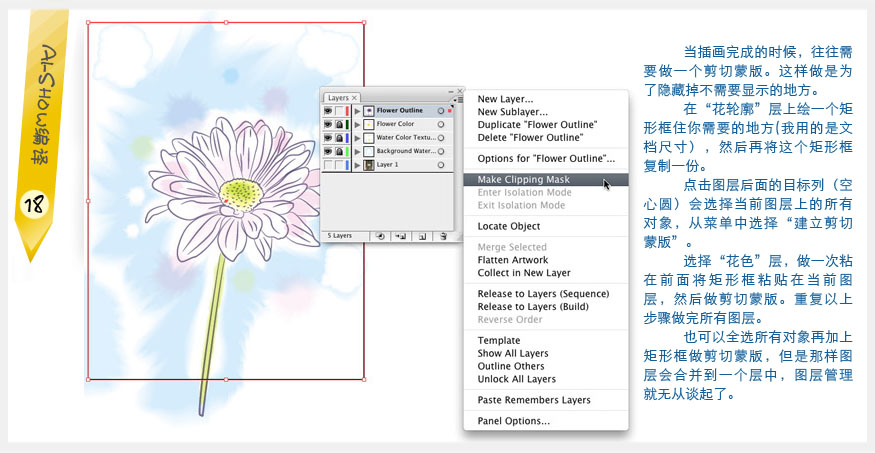Toggle lock box for Layer 1
This screenshot has height=453, width=875.
click(339, 165)
